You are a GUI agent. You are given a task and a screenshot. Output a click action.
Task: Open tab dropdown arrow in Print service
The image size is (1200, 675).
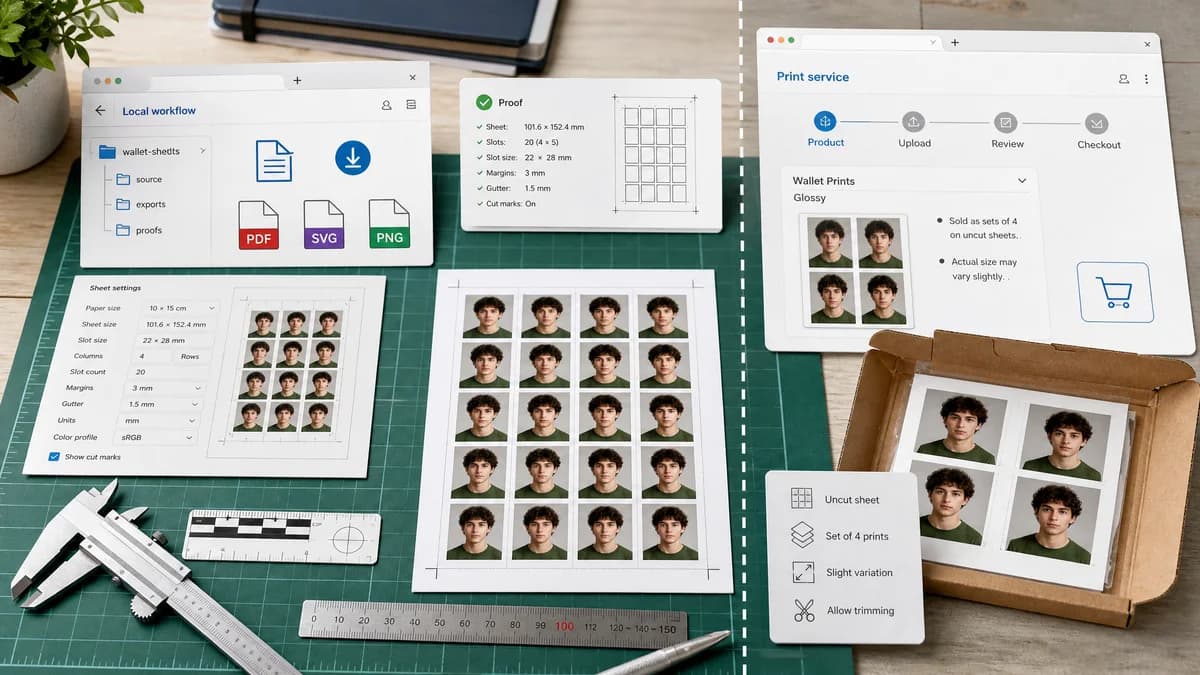[x=933, y=42]
